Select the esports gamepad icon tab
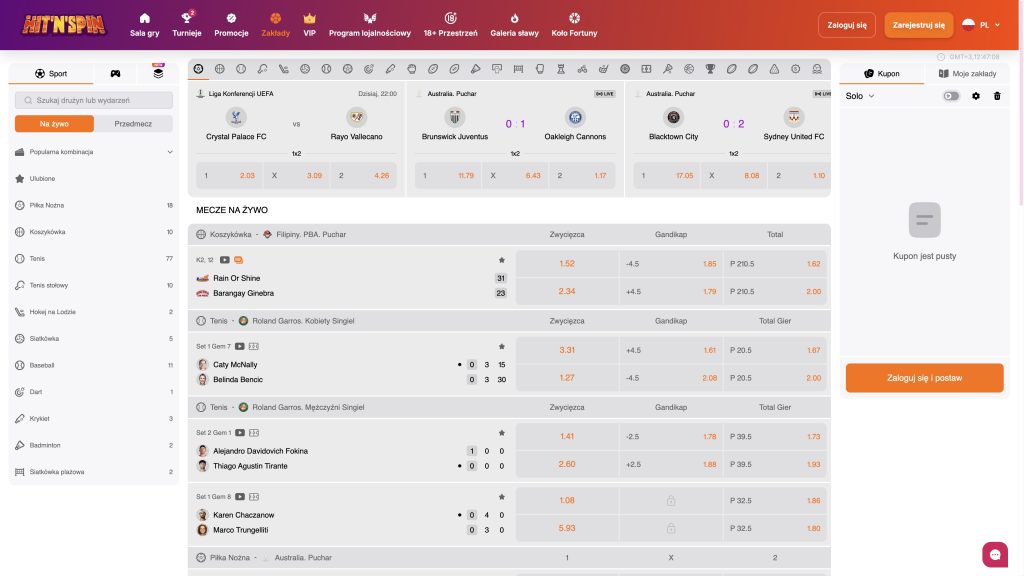The height and width of the screenshot is (576, 1024). pyautogui.click(x=116, y=74)
